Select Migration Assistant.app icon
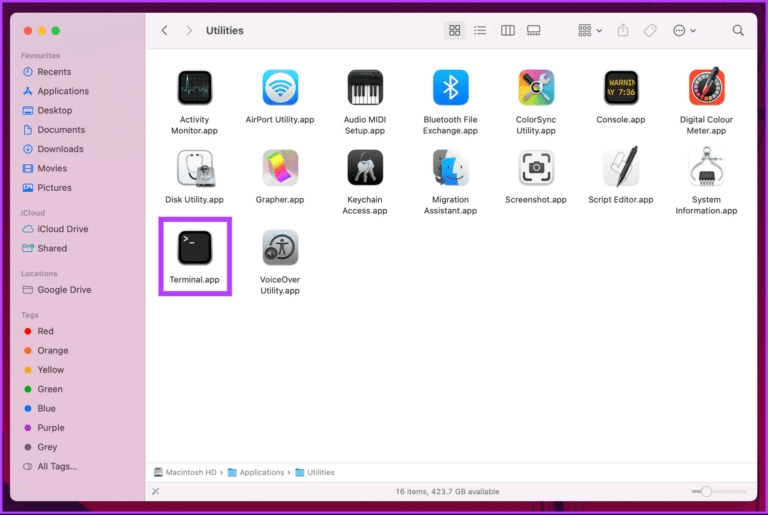Image resolution: width=768 pixels, height=515 pixels. pos(450,168)
